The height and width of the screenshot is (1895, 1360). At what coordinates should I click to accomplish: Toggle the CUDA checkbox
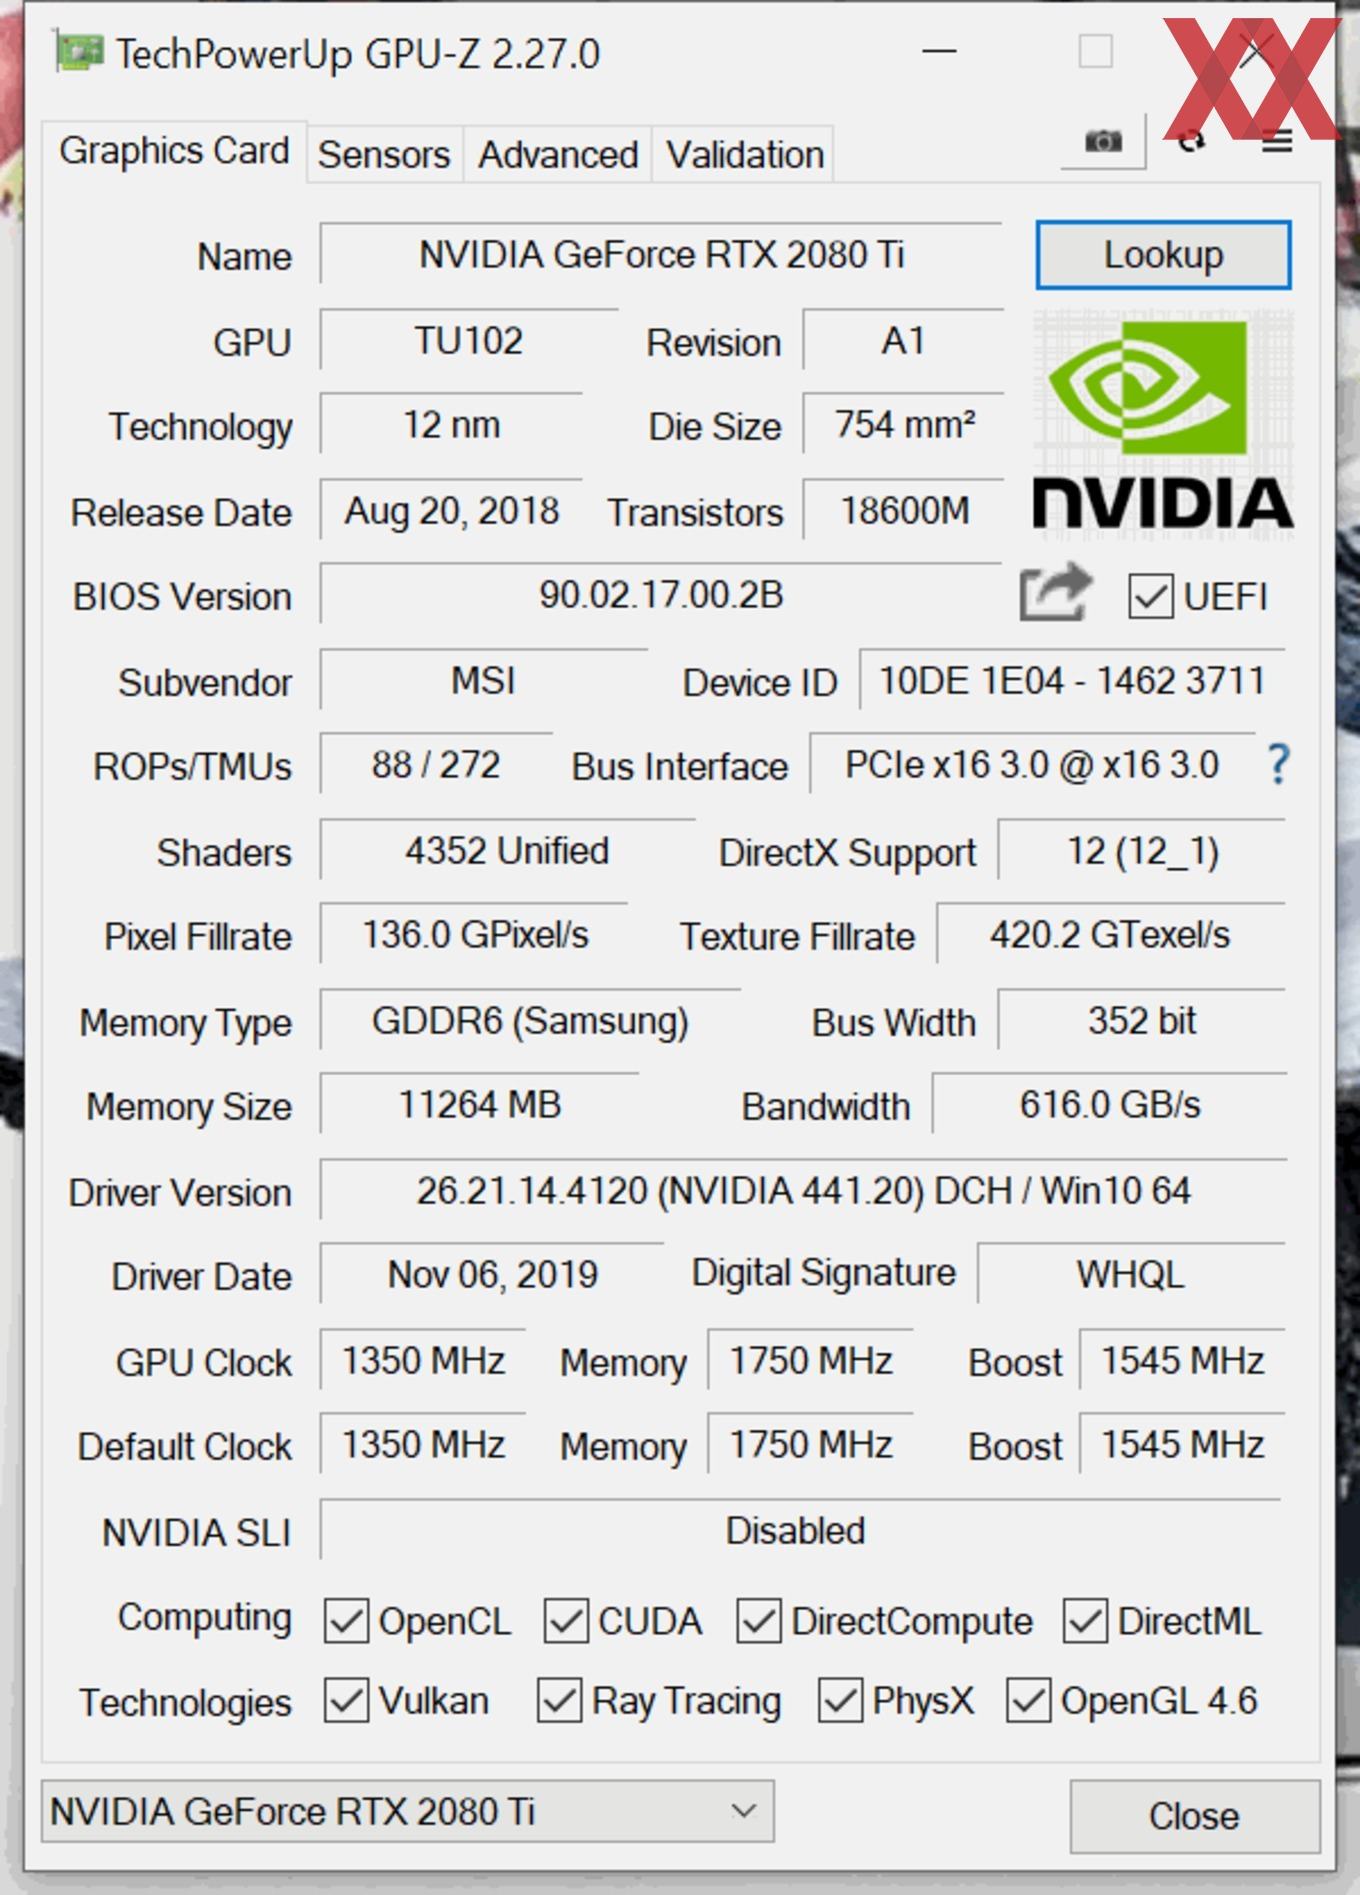tap(566, 1621)
